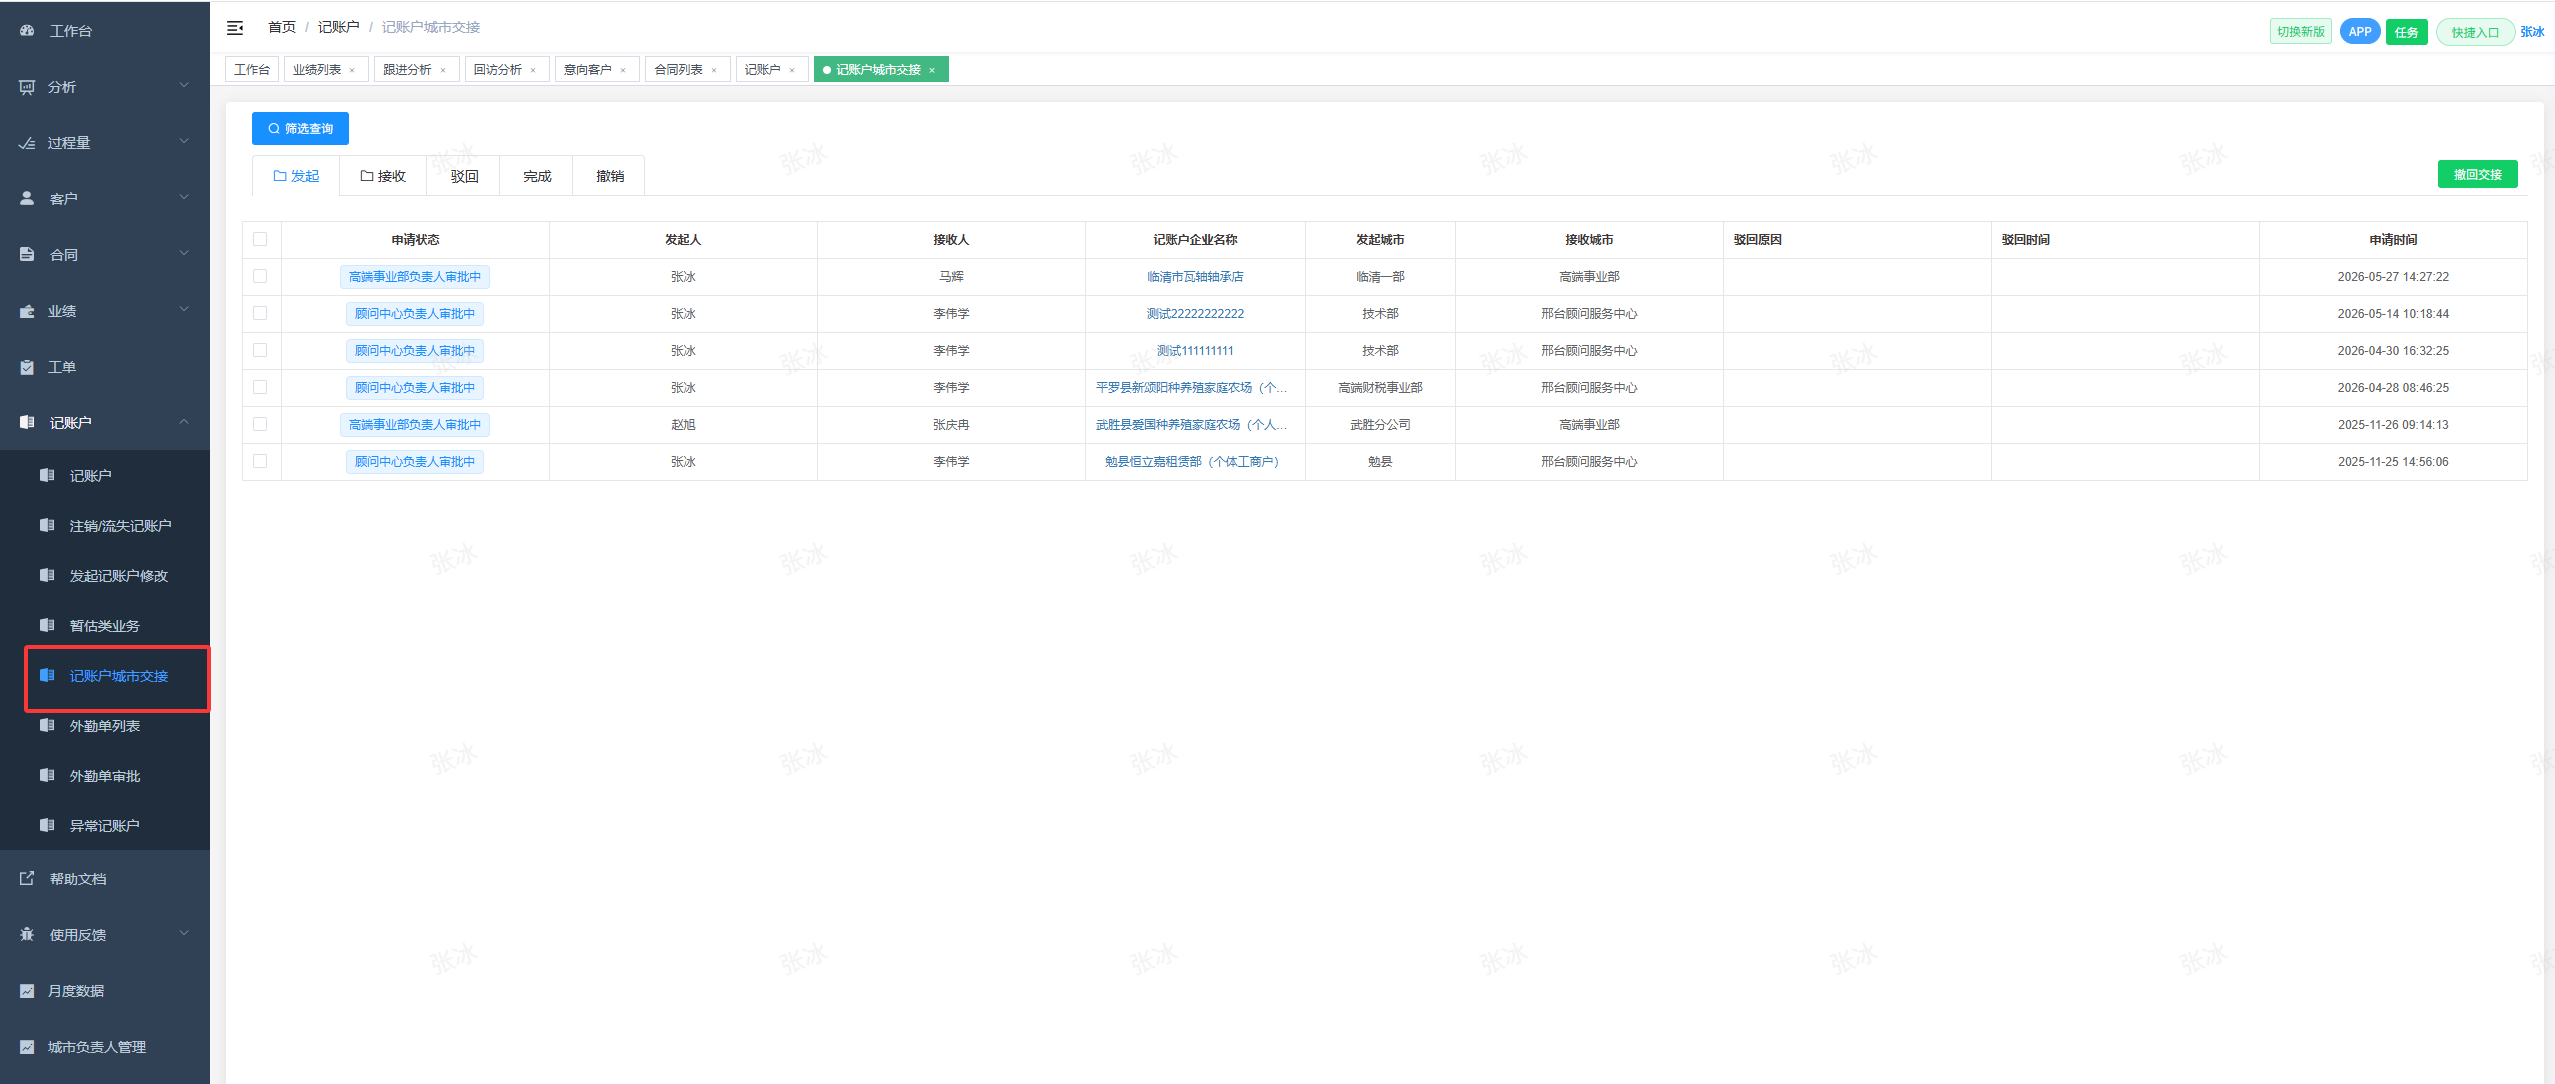Switch to the 接收 tab

point(383,176)
